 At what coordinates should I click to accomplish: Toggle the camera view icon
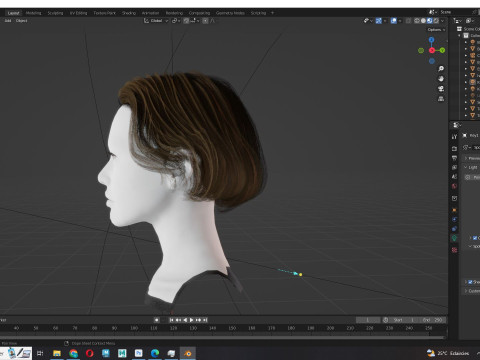pyautogui.click(x=441, y=89)
